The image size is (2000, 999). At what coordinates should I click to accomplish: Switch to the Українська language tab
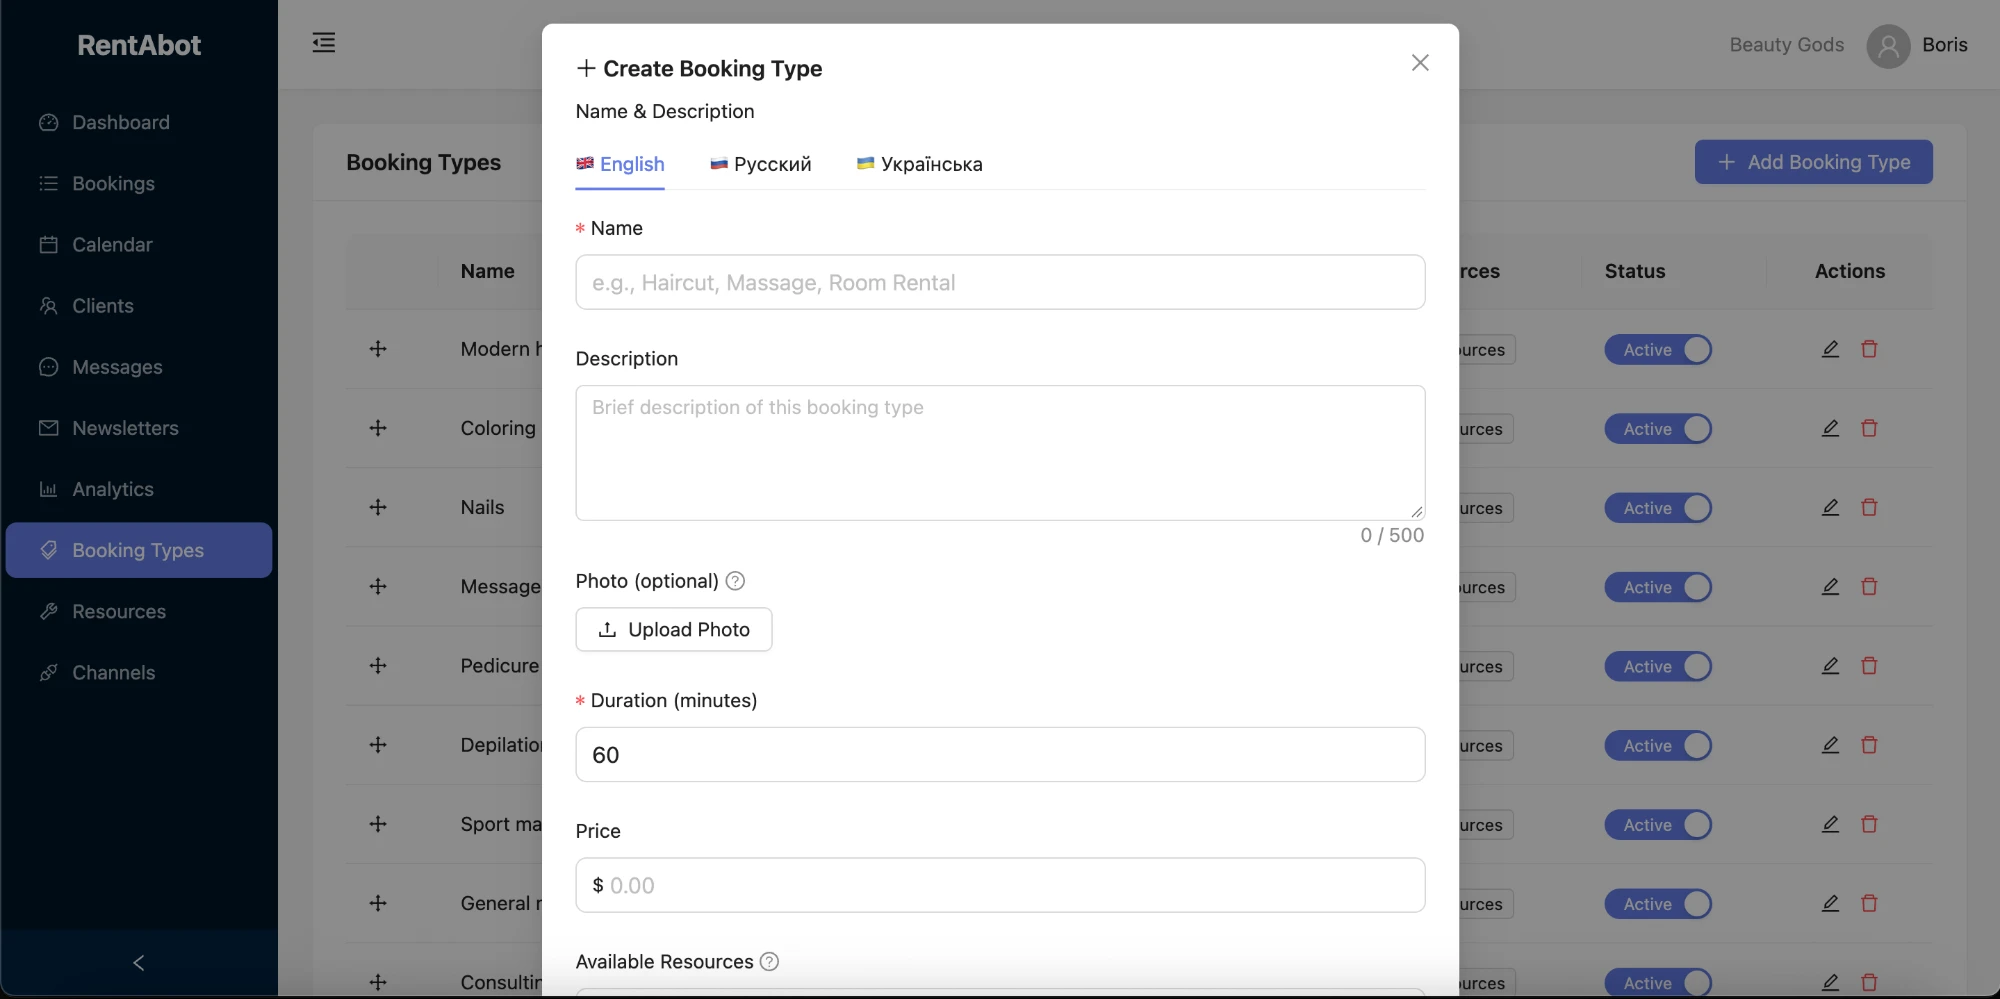[920, 164]
